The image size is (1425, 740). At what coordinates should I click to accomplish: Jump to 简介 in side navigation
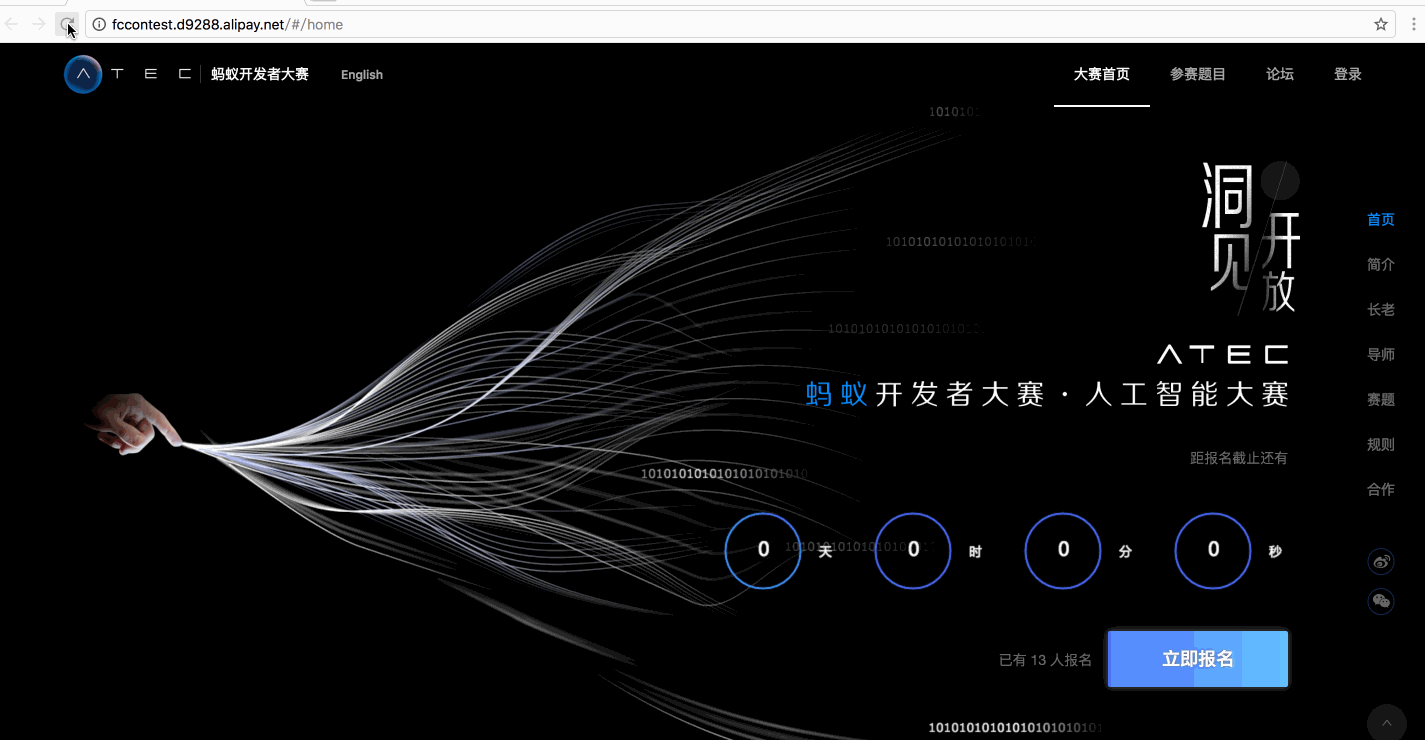[1381, 265]
